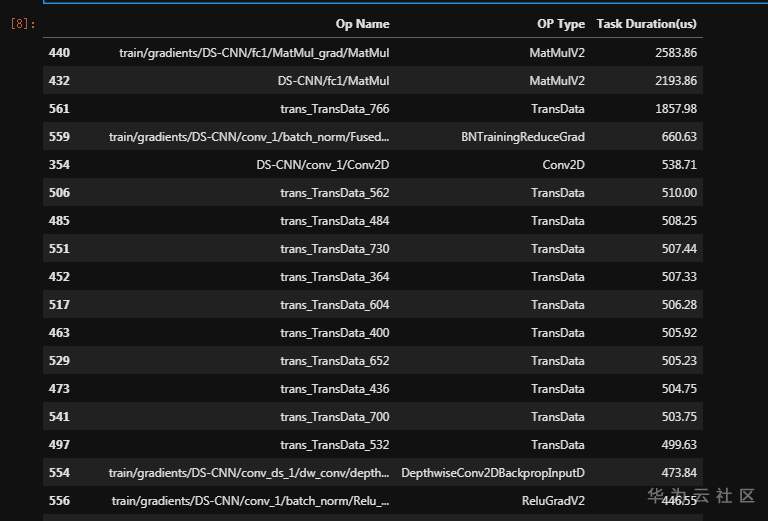Select row index 554

click(x=59, y=473)
